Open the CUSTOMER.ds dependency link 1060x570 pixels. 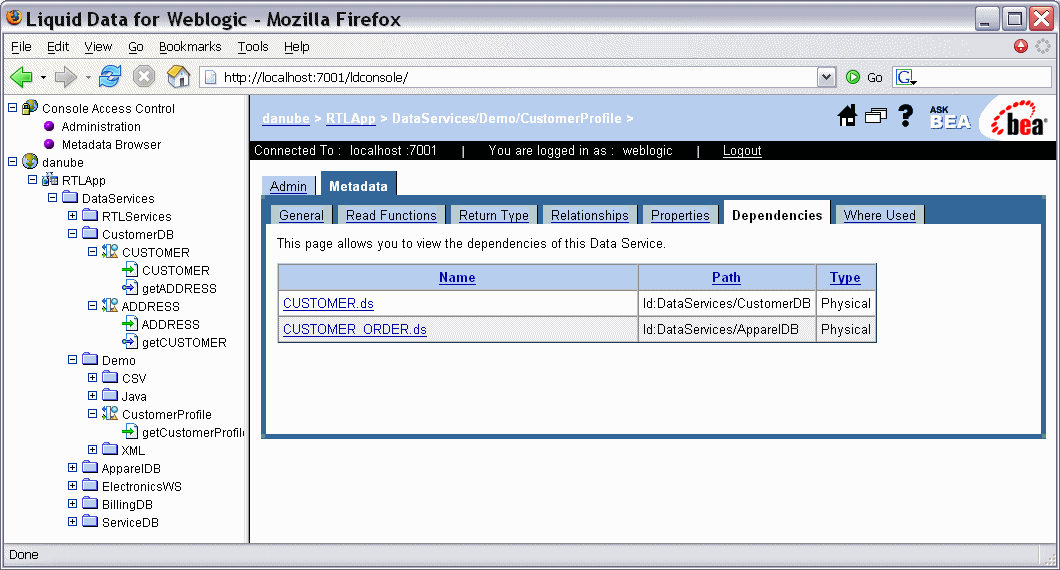tap(329, 304)
